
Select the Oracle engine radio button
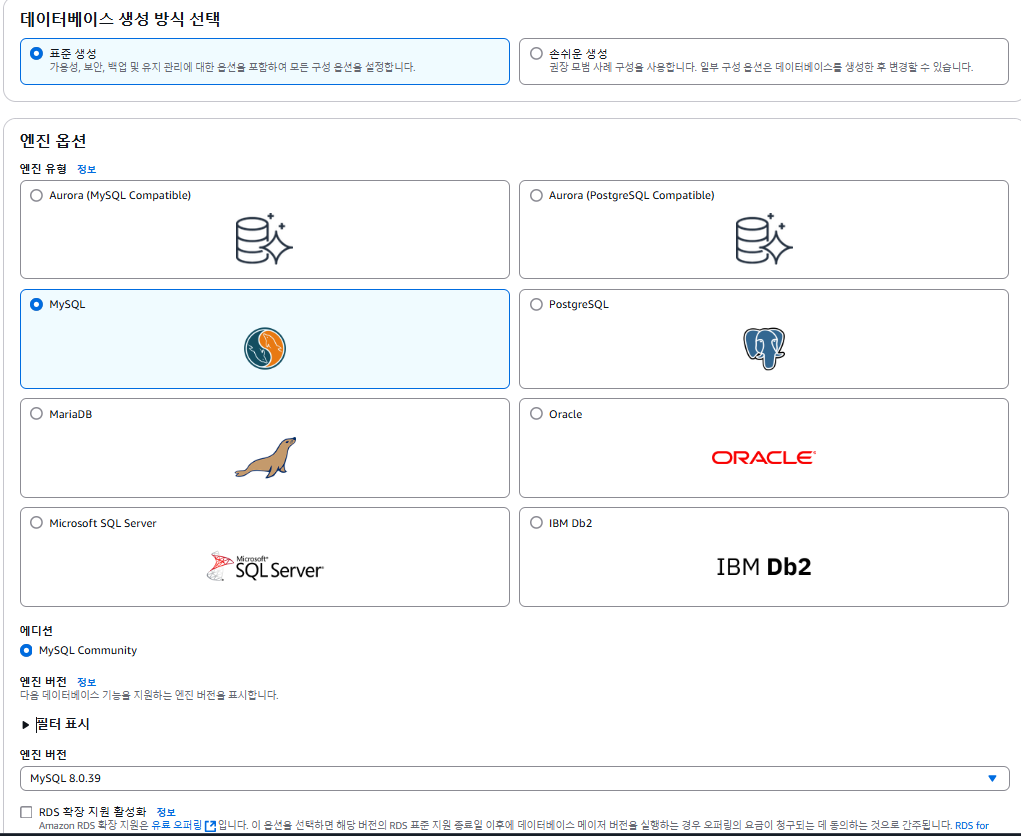pos(536,413)
